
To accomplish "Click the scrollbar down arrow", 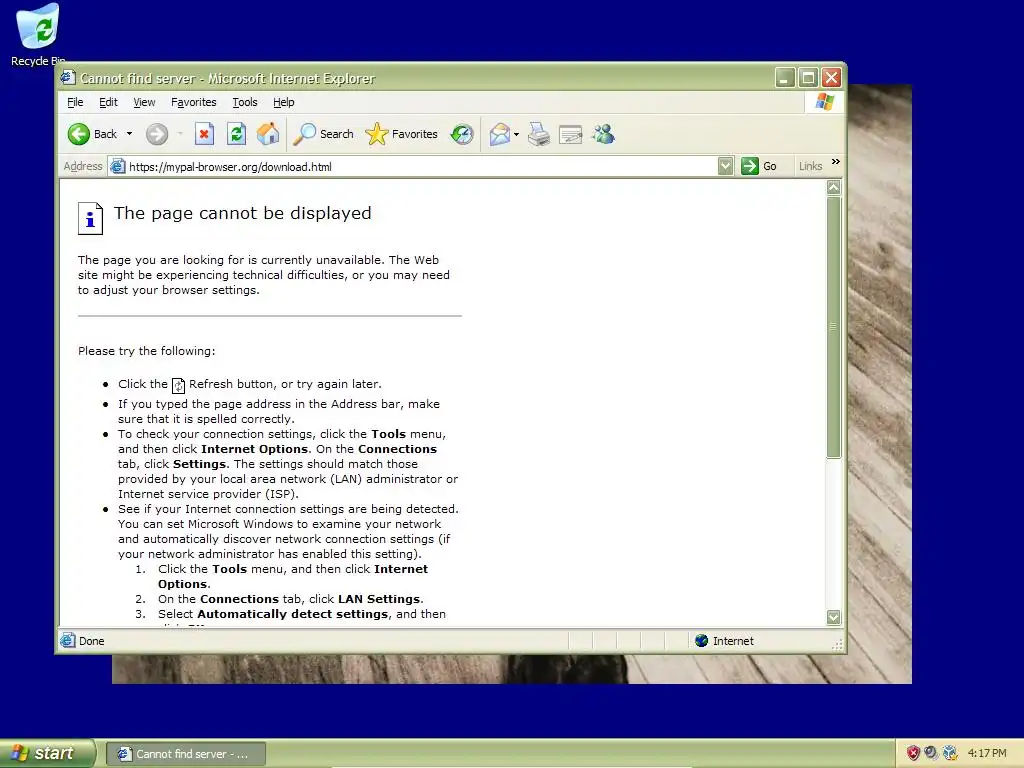I will (x=833, y=617).
